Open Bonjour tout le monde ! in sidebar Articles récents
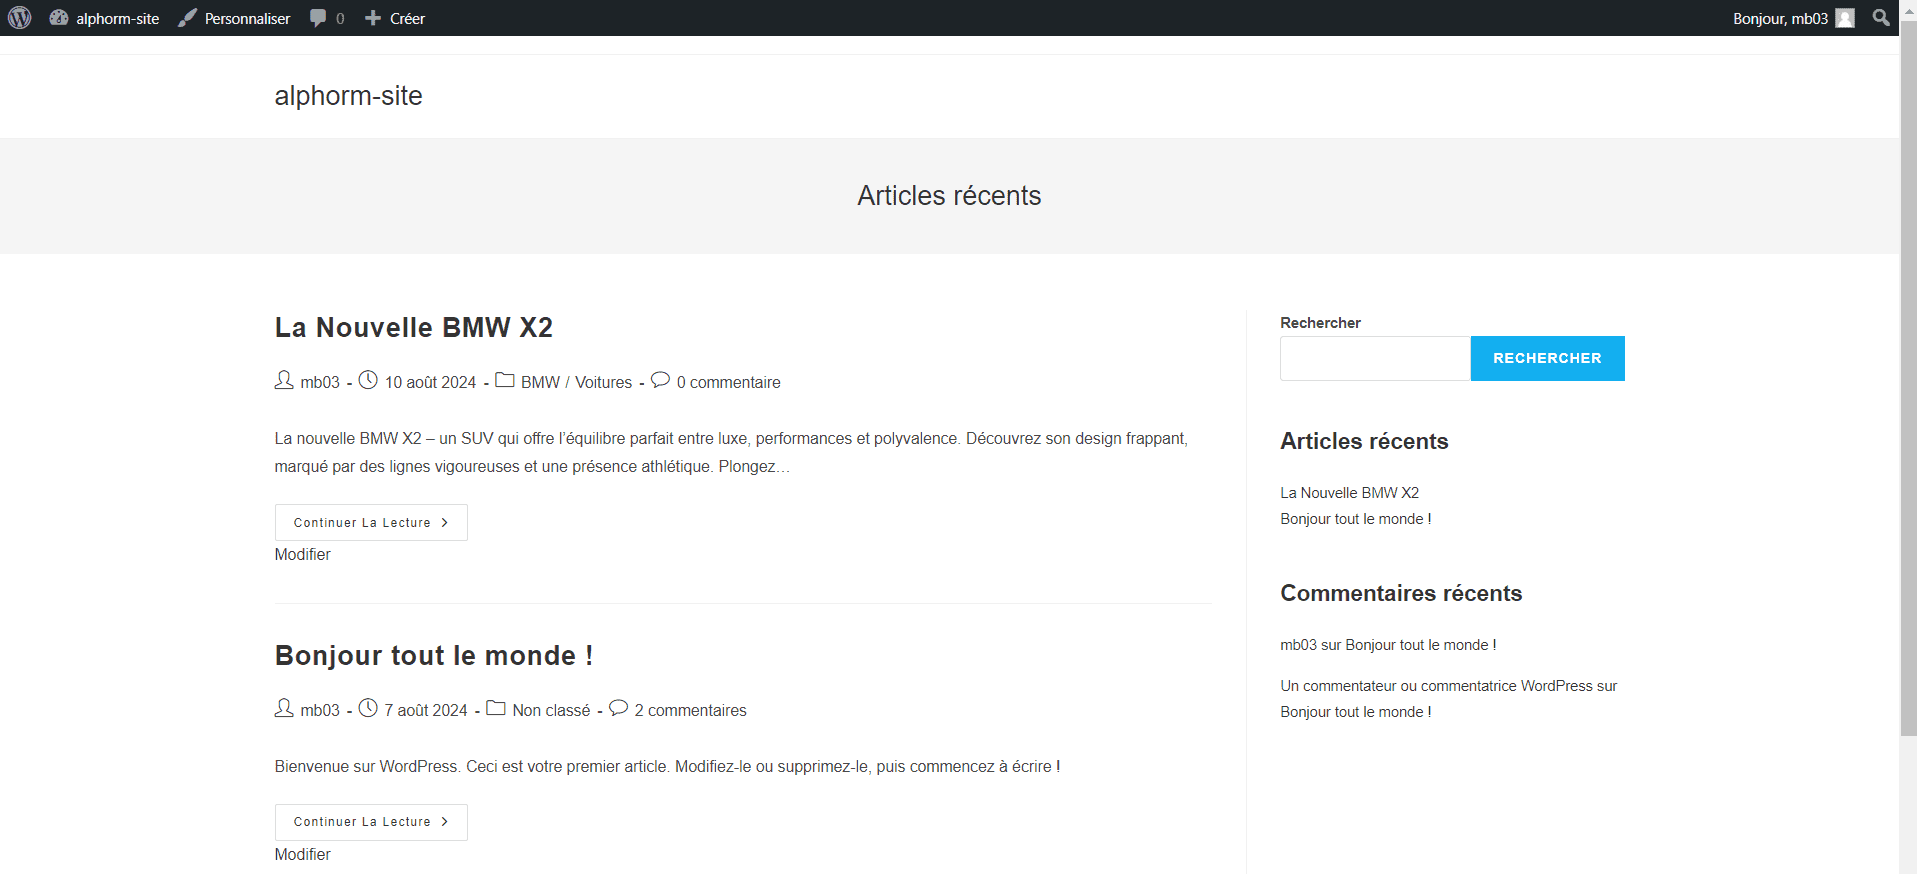Image resolution: width=1917 pixels, height=874 pixels. pyautogui.click(x=1355, y=519)
